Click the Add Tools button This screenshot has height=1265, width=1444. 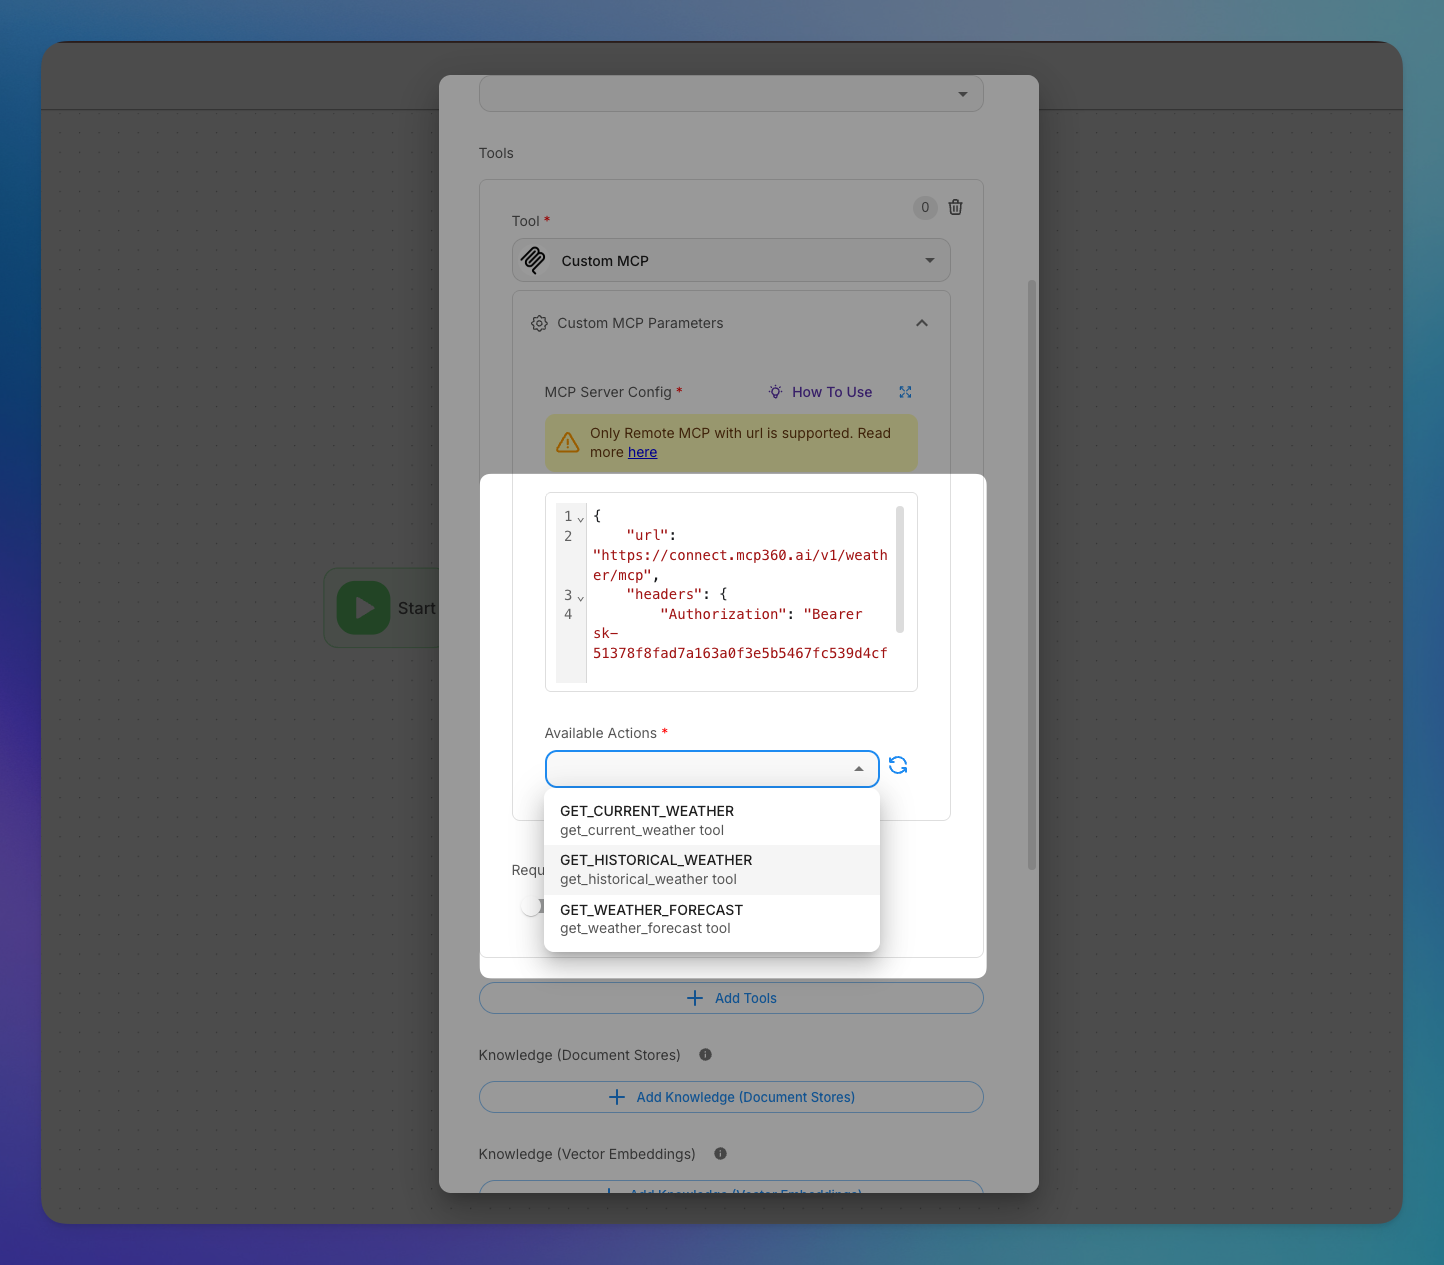(731, 998)
